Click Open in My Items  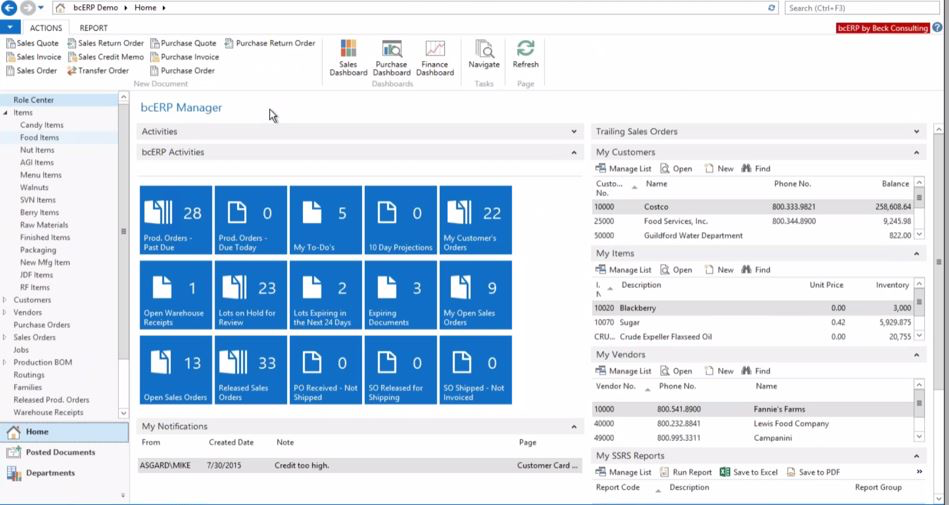tap(676, 270)
